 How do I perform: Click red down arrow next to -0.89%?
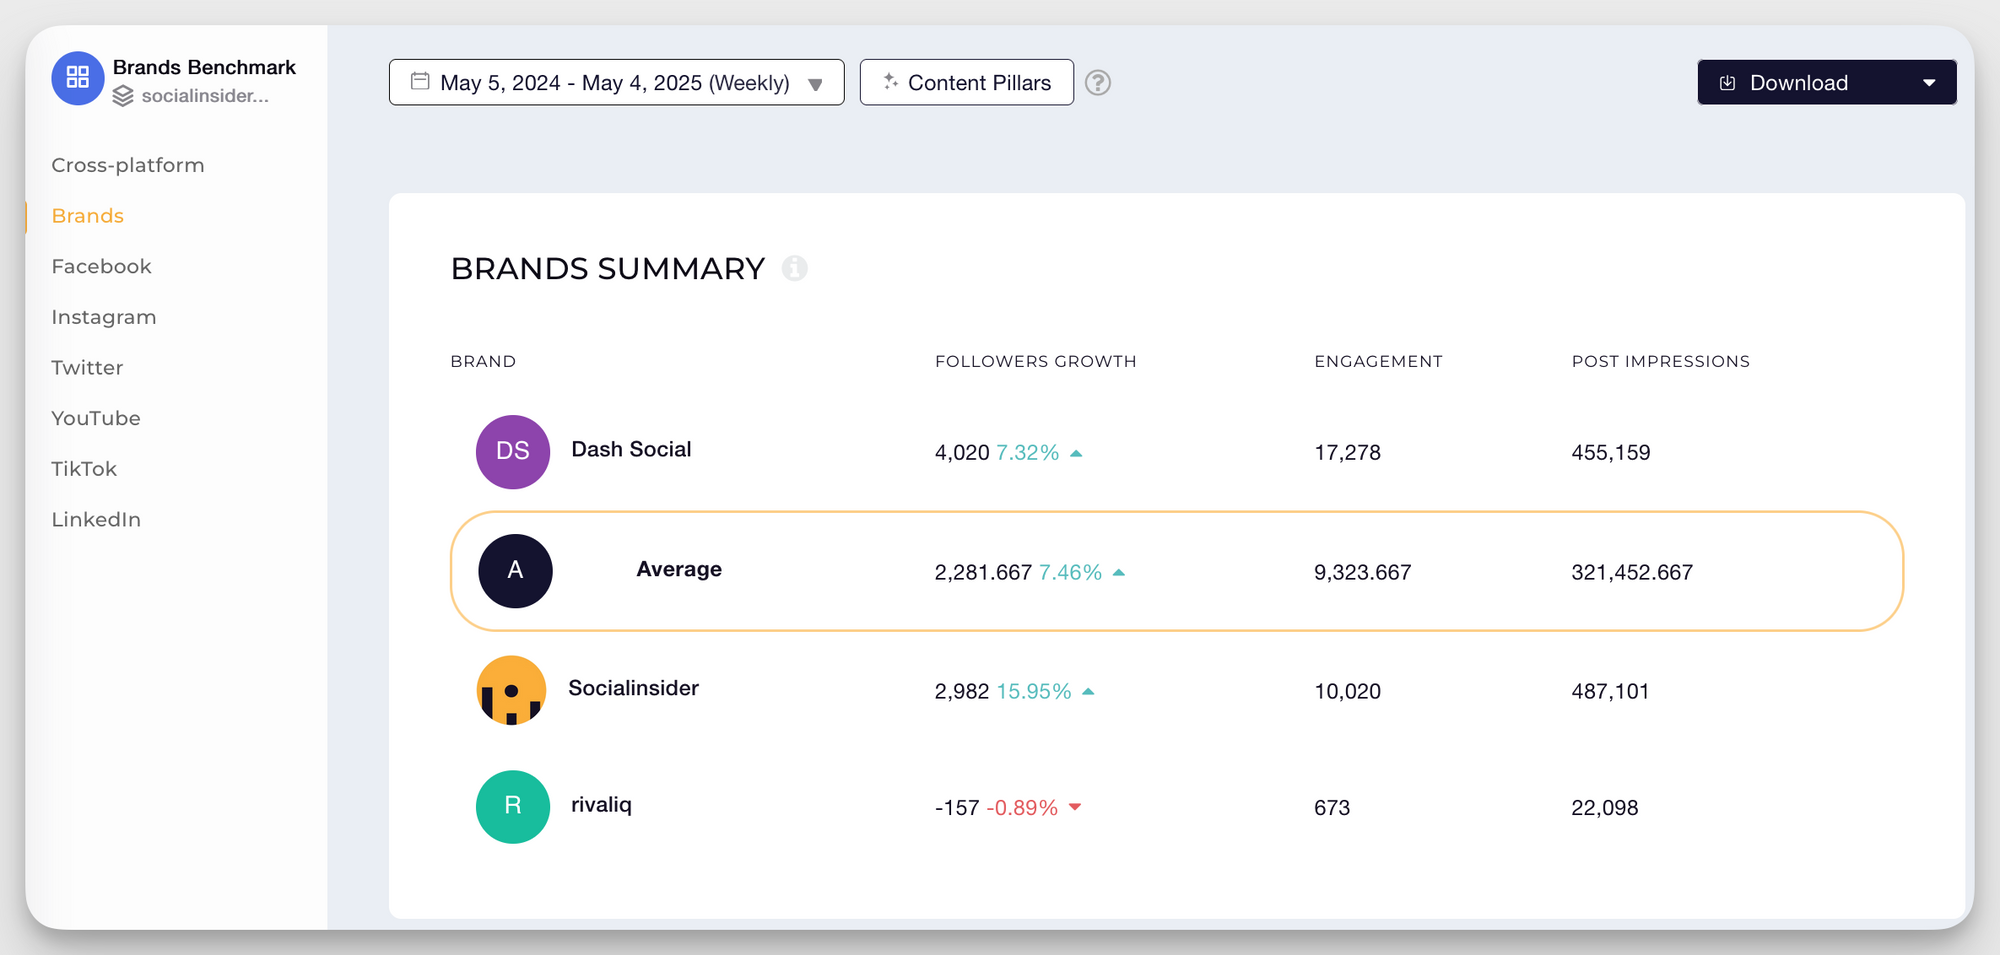click(x=1075, y=807)
